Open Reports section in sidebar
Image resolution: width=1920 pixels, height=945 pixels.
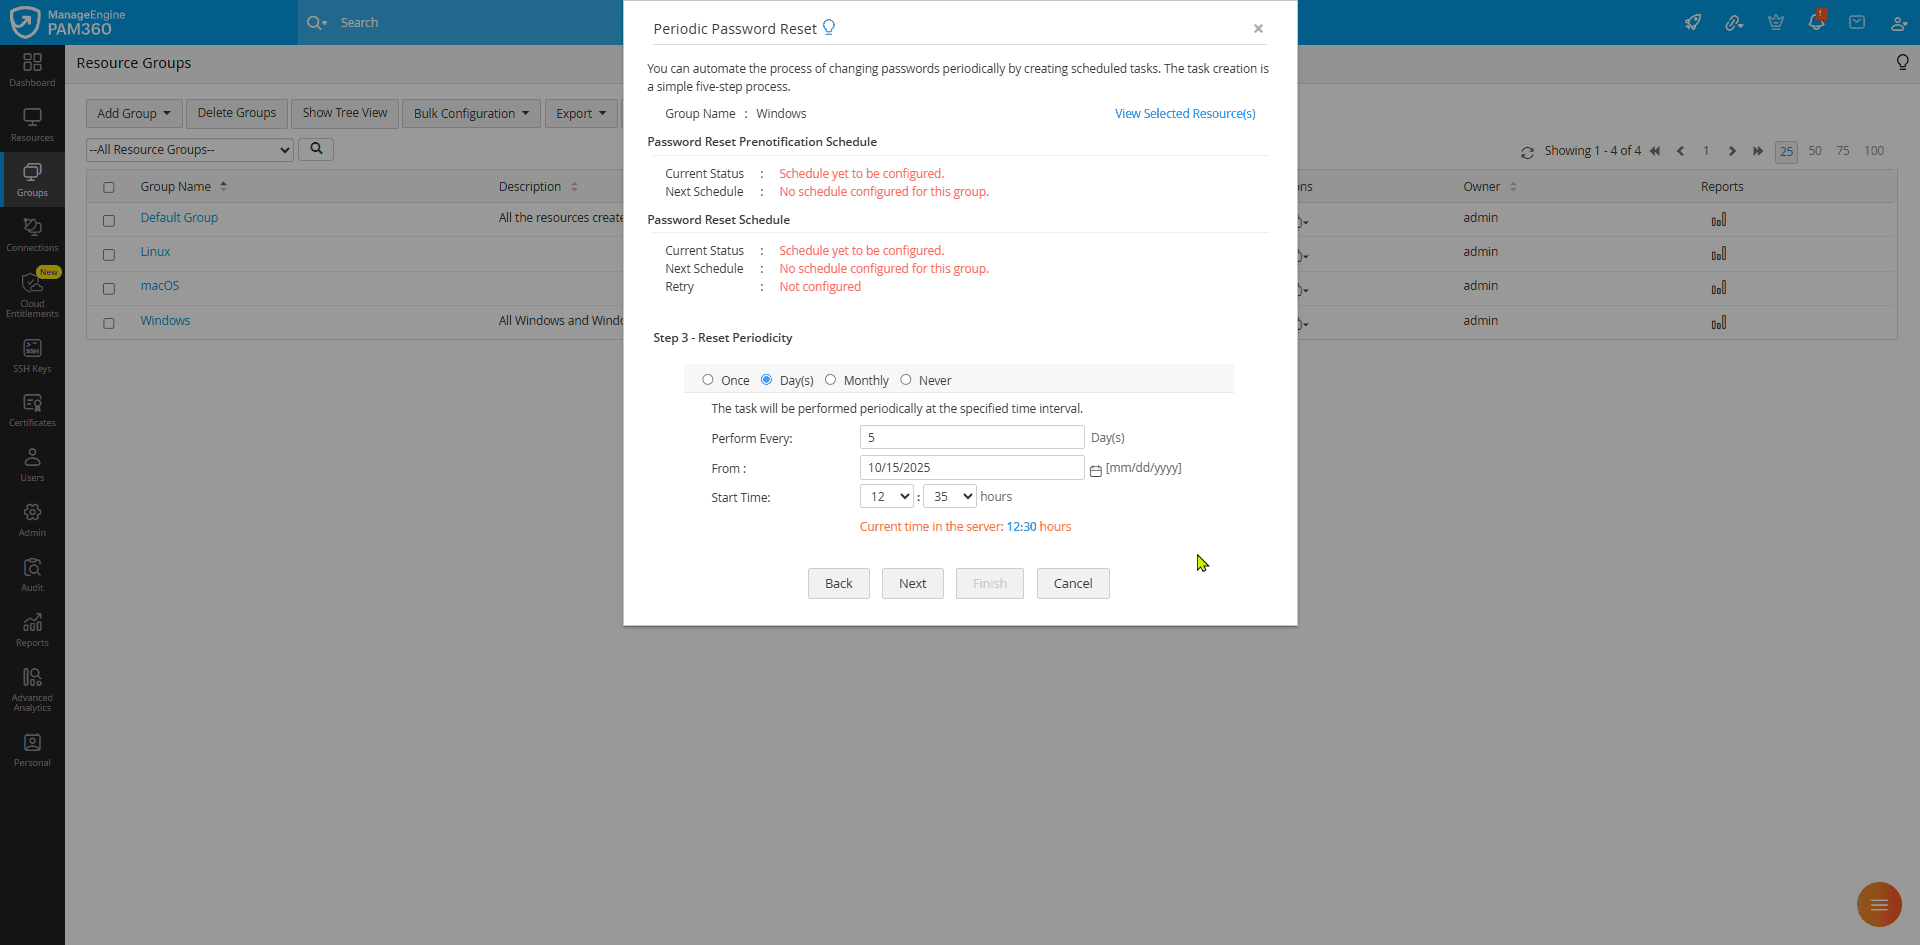tap(32, 629)
